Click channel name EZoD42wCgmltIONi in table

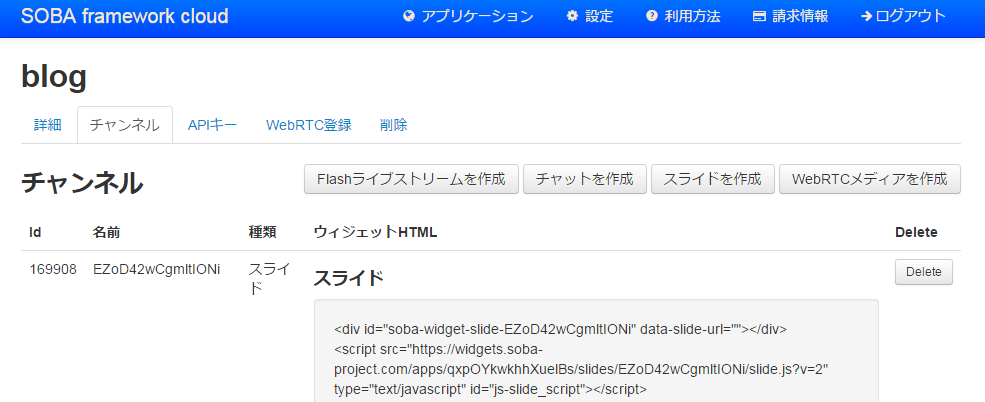[156, 270]
